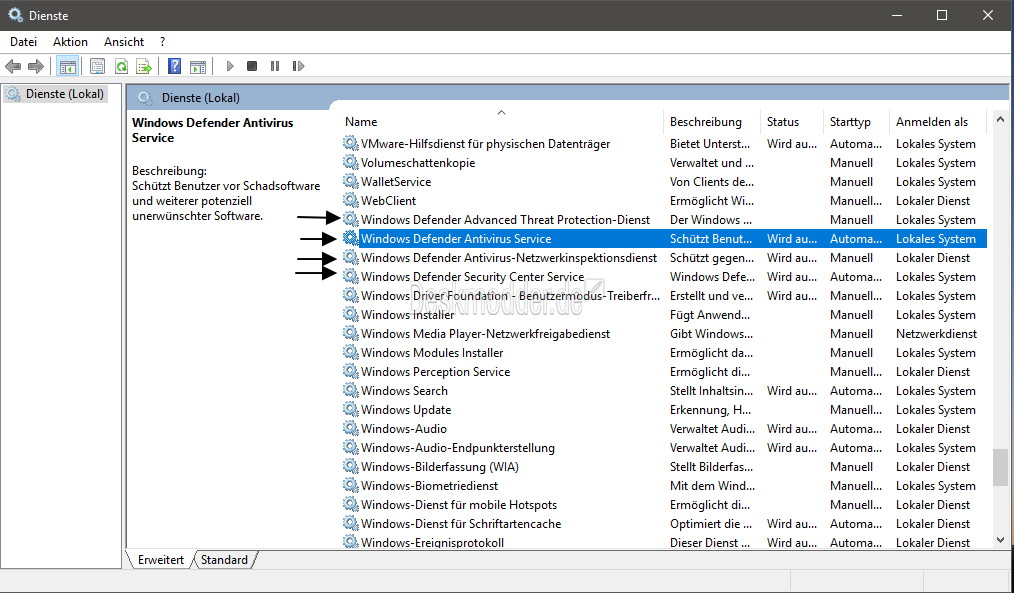Click the vertical scrollbar thumb
This screenshot has height=593, width=1014.
(x=1000, y=467)
